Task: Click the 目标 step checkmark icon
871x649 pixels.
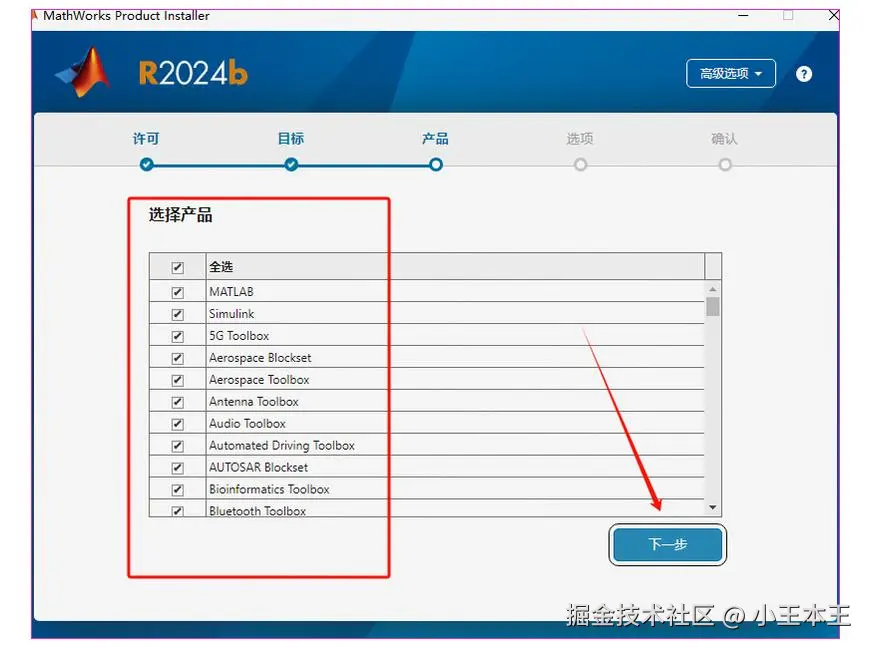Action: point(290,164)
